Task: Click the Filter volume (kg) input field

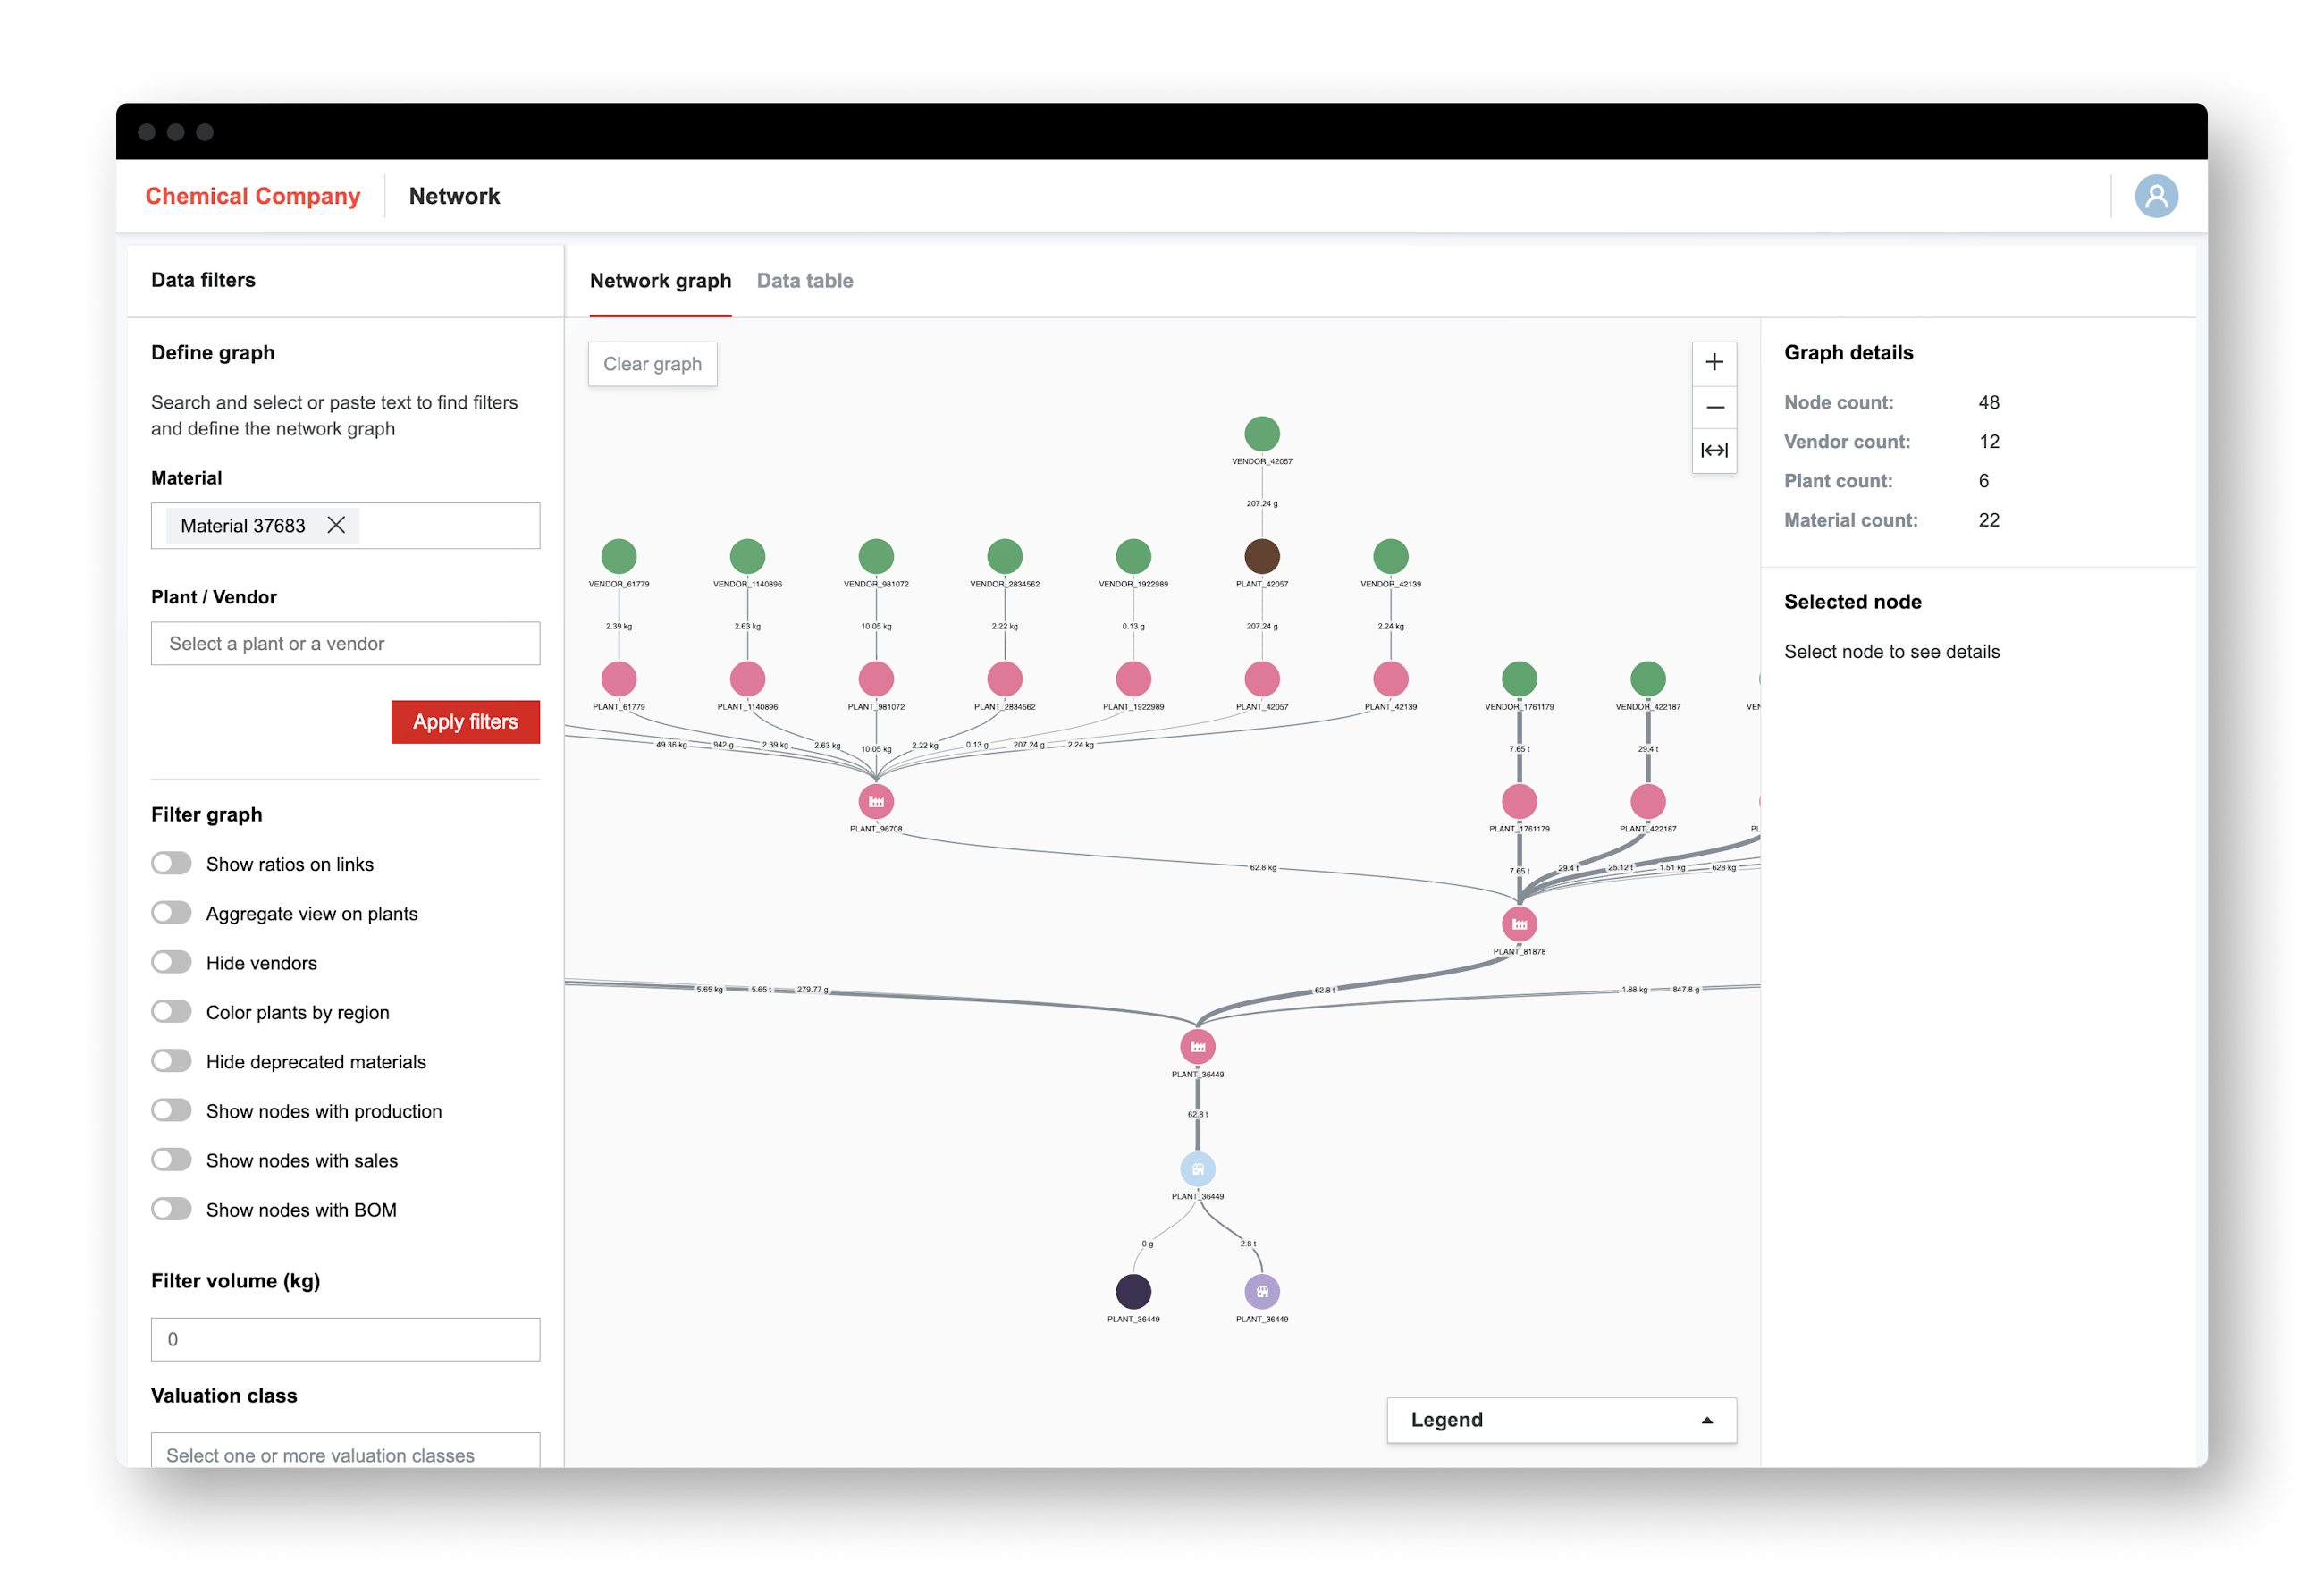Action: 345,1339
